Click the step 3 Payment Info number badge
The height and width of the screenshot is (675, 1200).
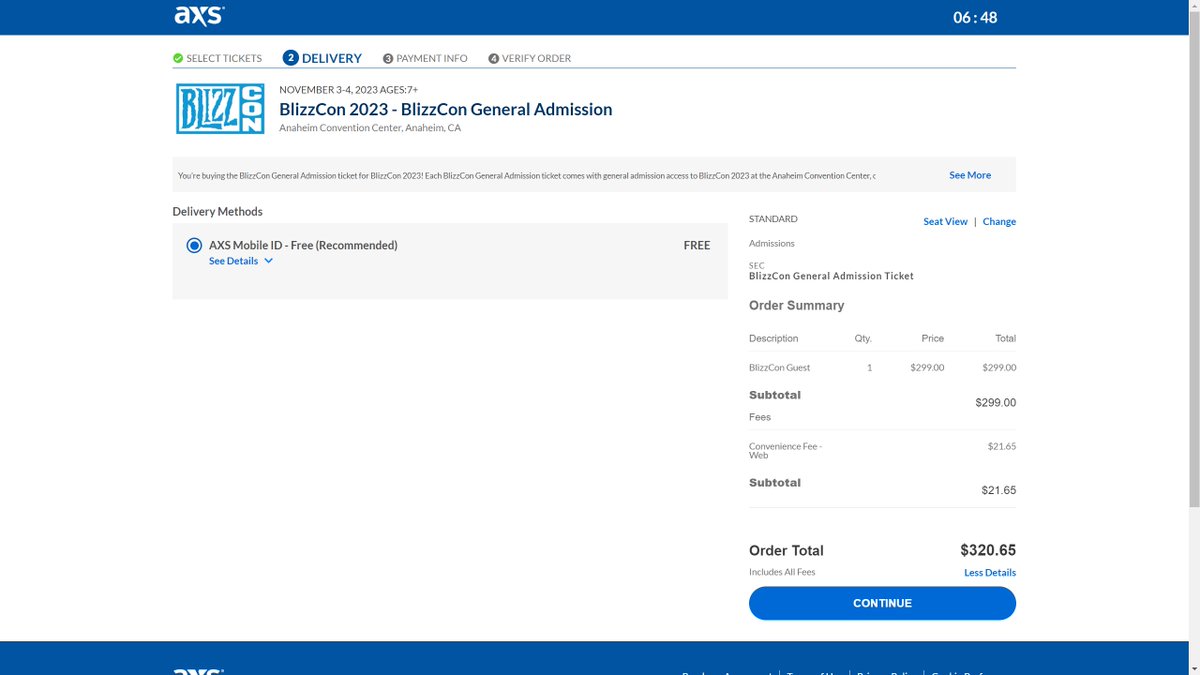pos(388,59)
